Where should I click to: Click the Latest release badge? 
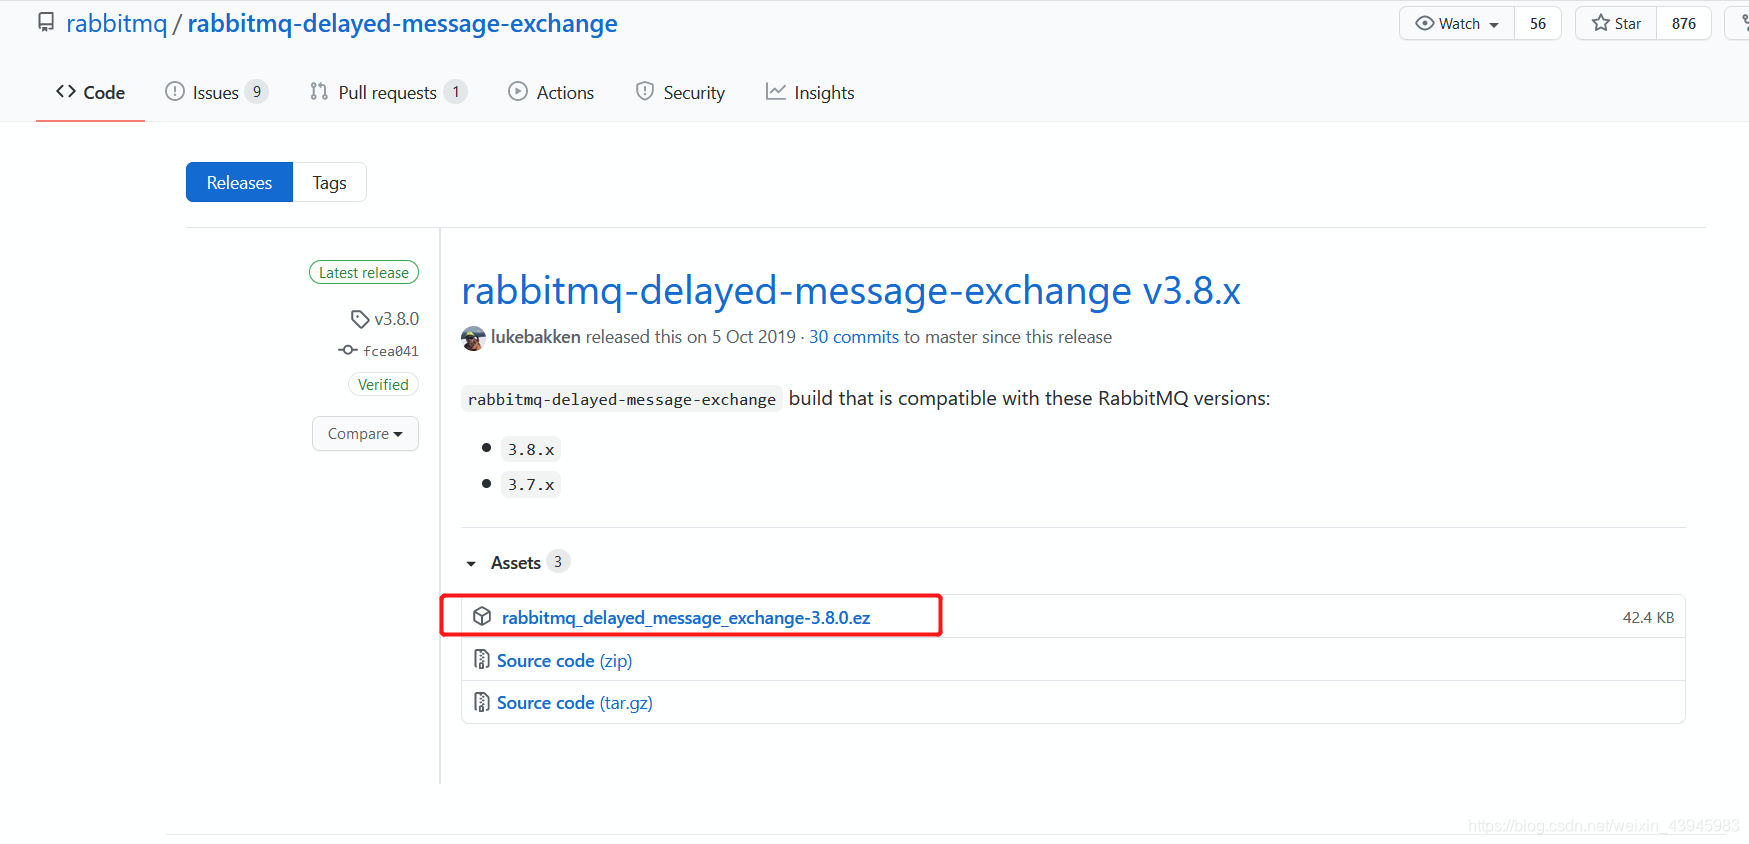click(364, 272)
